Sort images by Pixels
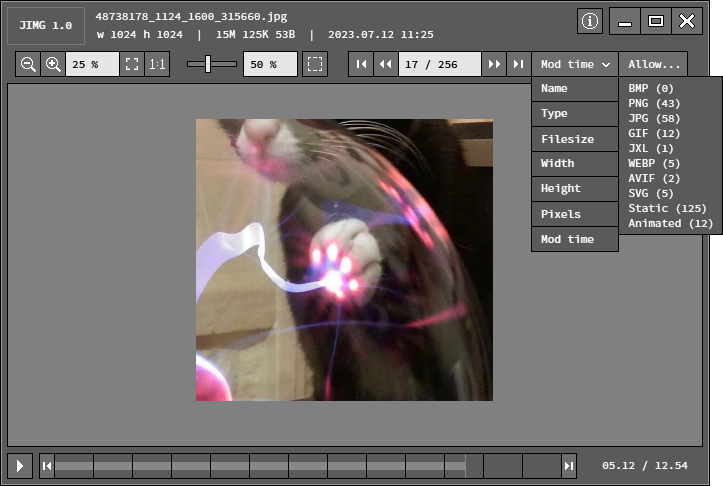This screenshot has height=486, width=723. pos(575,214)
